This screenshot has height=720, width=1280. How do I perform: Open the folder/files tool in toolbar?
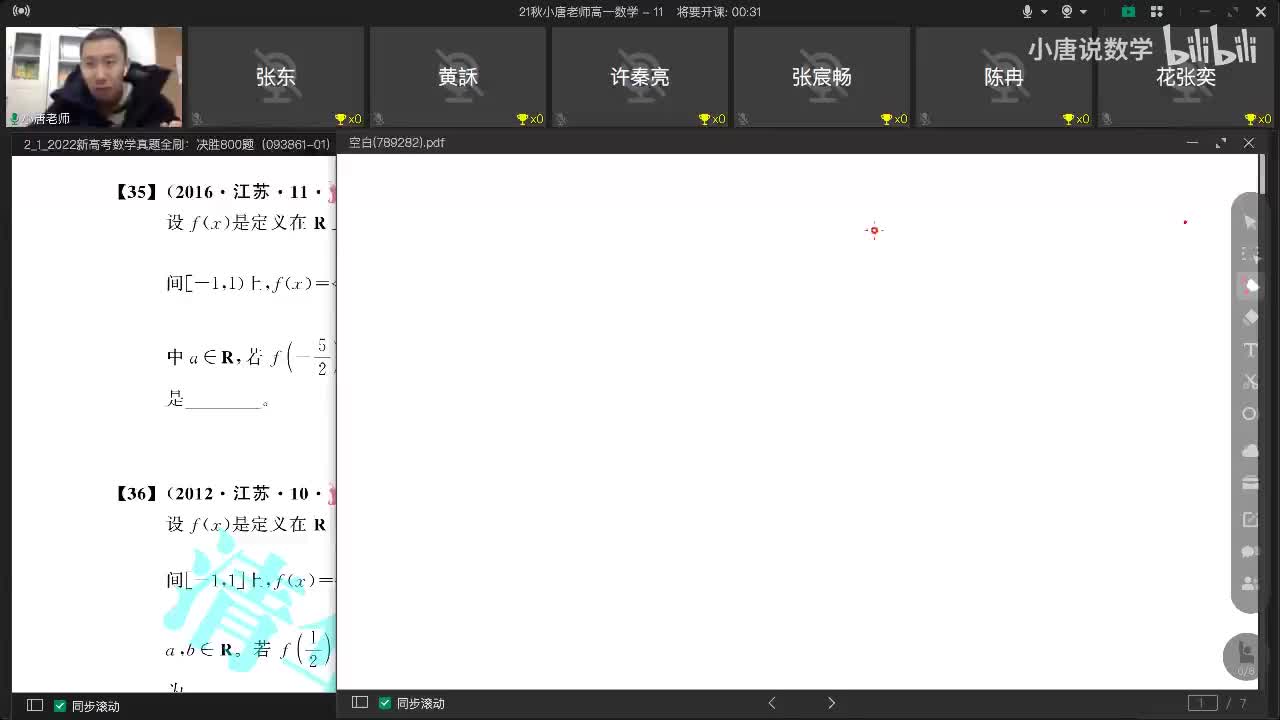[x=1249, y=483]
